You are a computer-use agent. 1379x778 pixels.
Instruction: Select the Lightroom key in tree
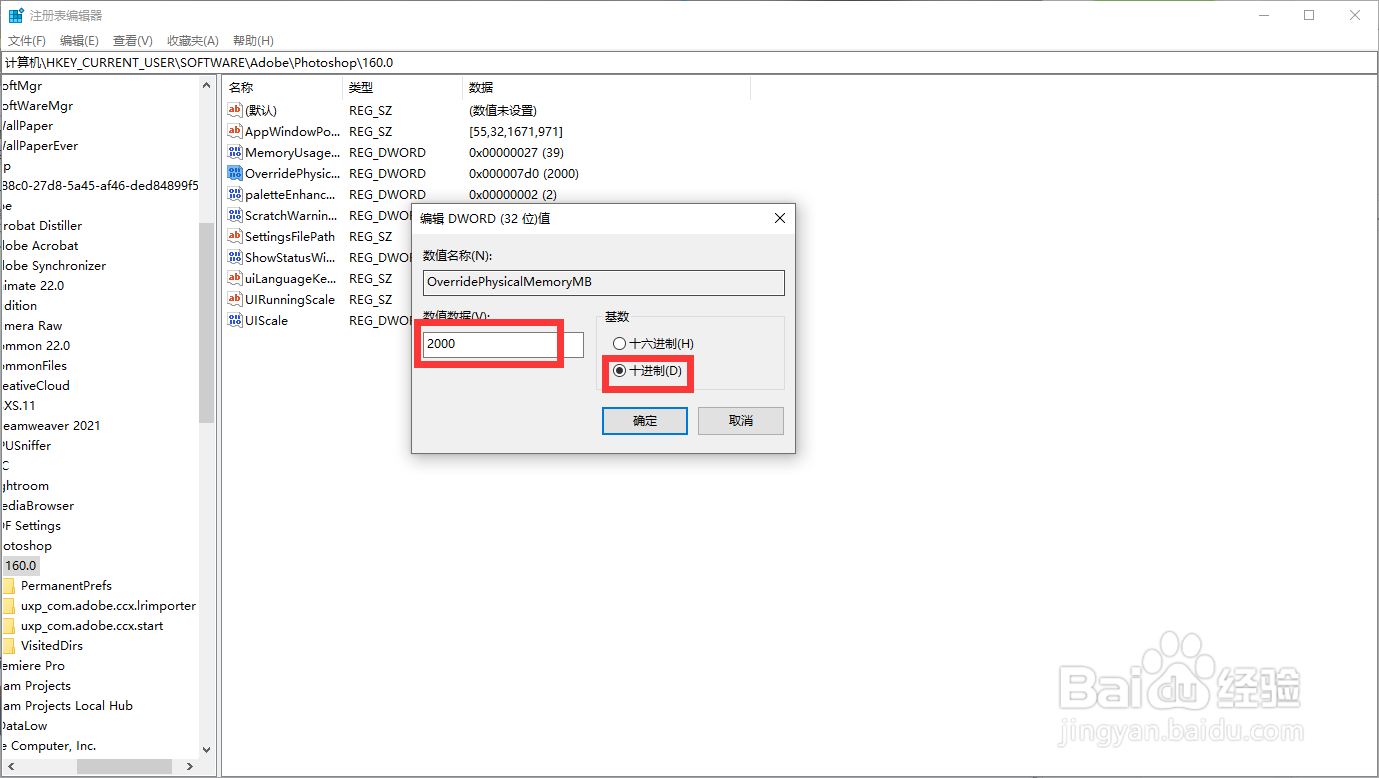click(24, 486)
